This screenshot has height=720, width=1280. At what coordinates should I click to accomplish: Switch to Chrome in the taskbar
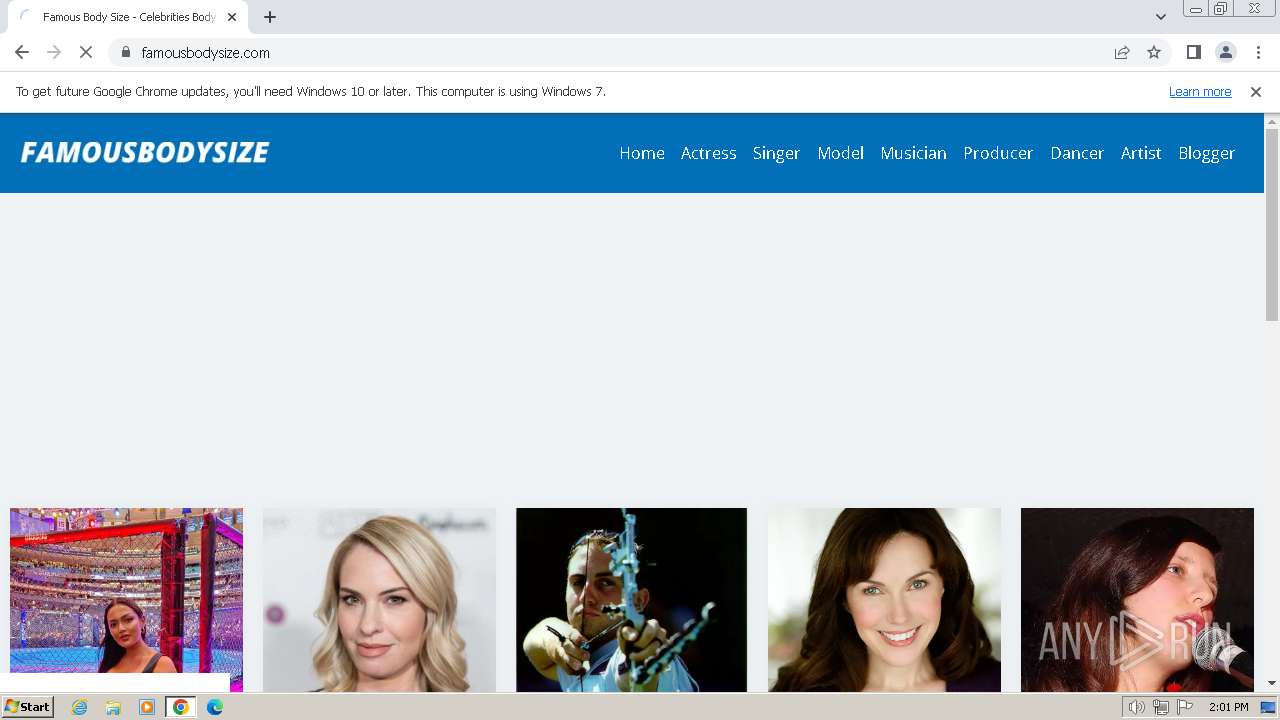[x=181, y=707]
